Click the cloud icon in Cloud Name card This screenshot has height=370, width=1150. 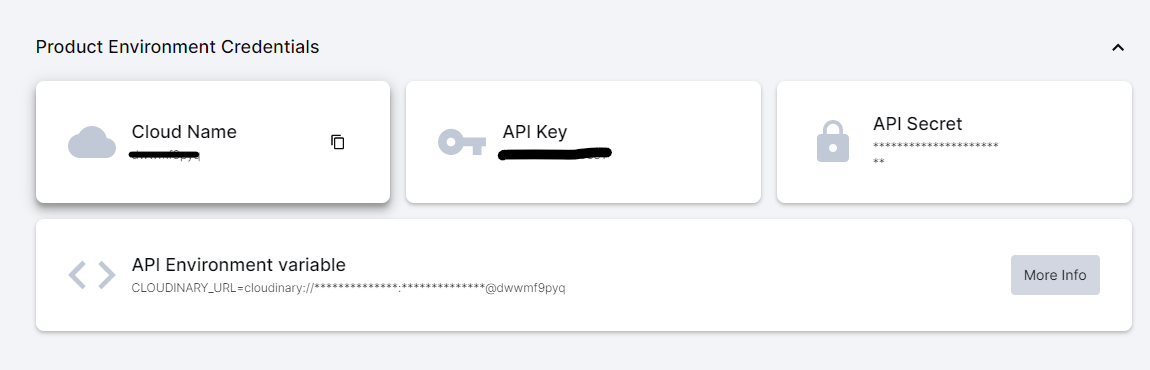pyautogui.click(x=92, y=142)
